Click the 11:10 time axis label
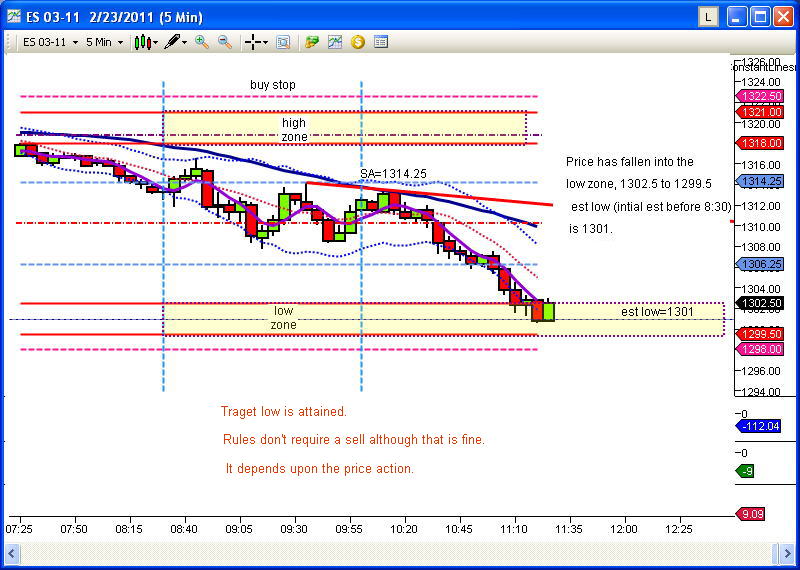The width and height of the screenshot is (800, 570). click(x=514, y=529)
